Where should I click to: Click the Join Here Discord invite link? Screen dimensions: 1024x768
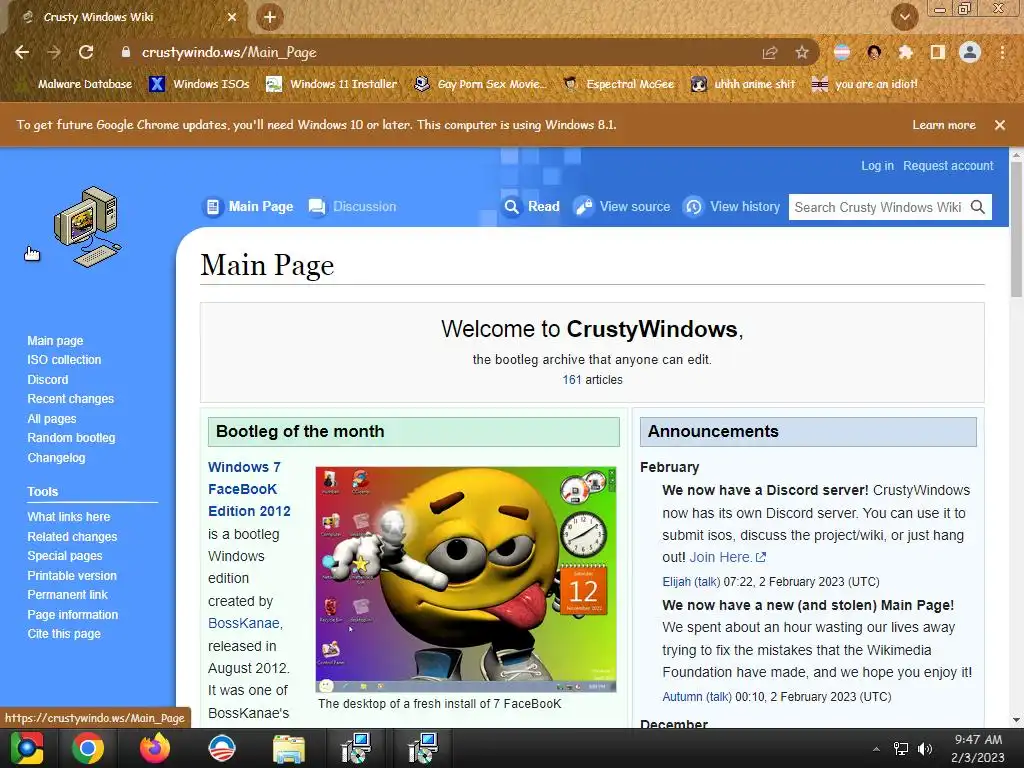(x=728, y=557)
